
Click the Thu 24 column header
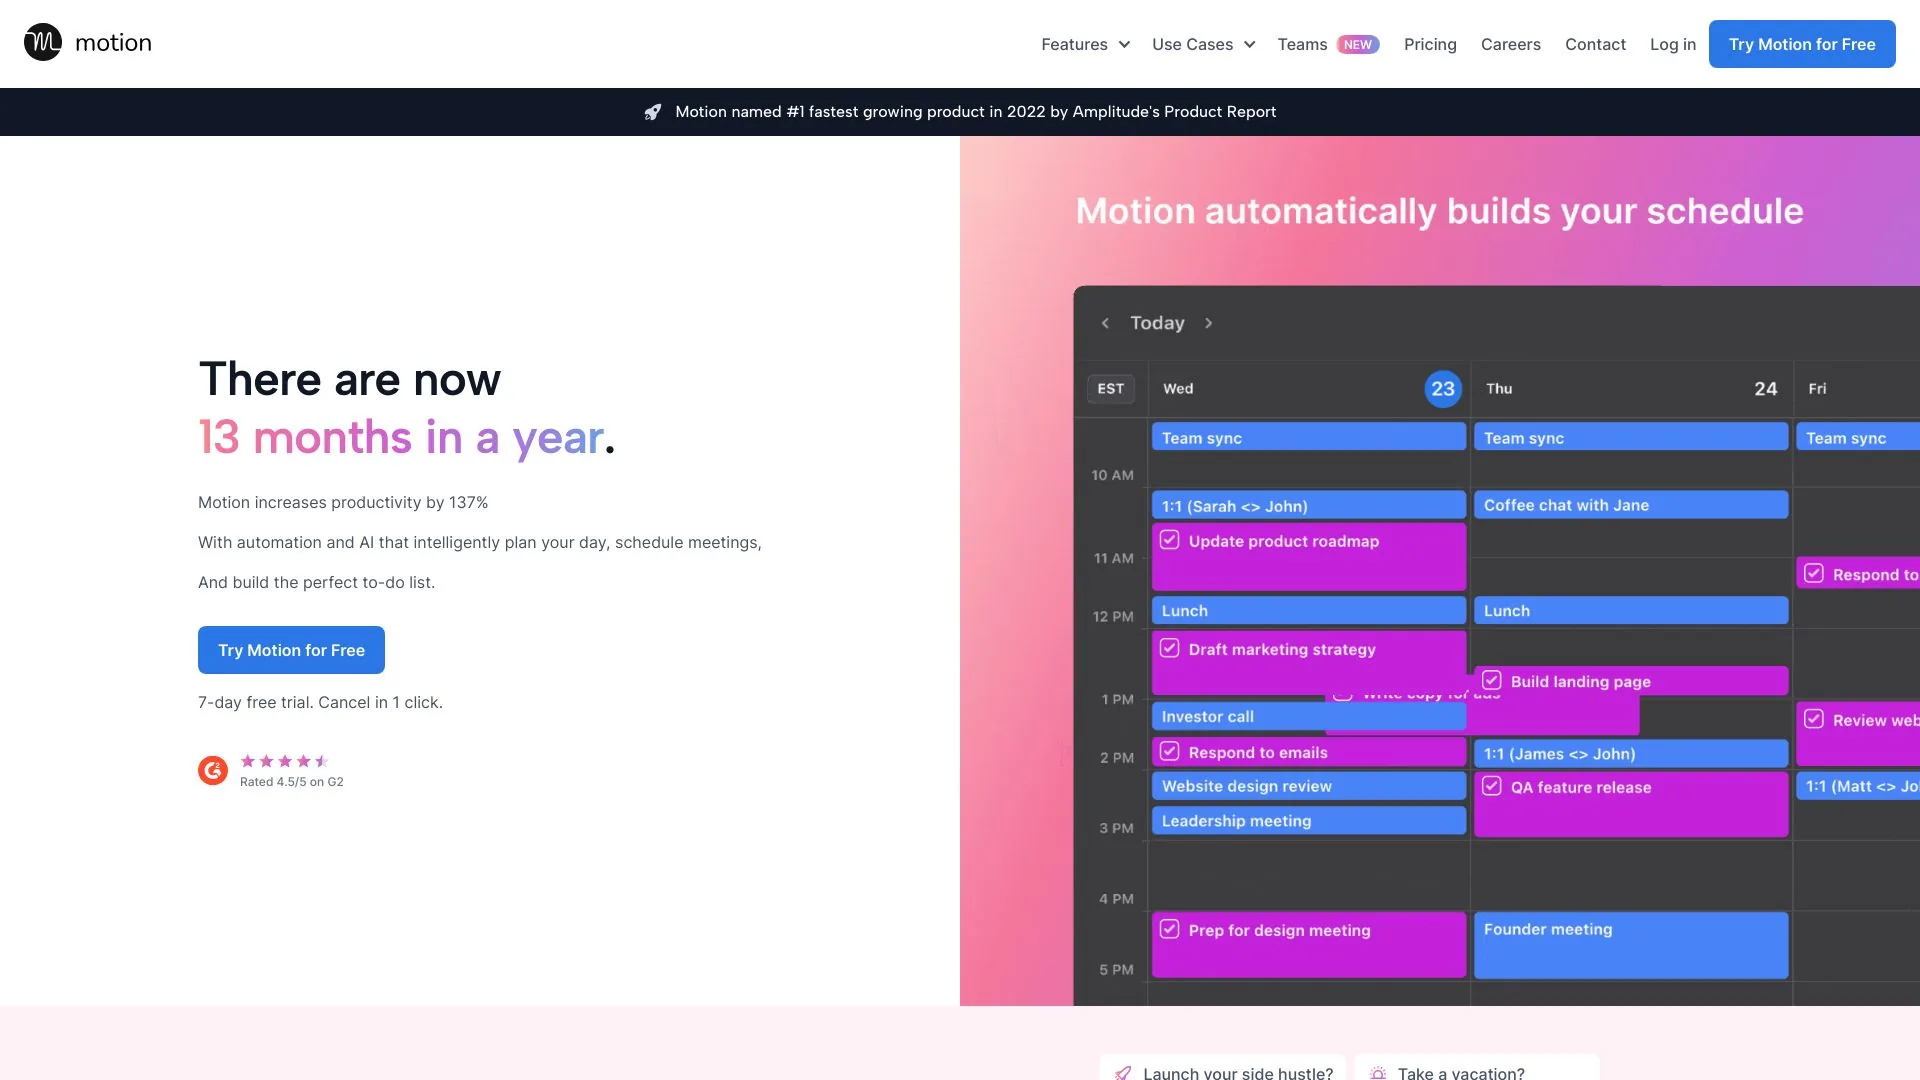tap(1630, 389)
